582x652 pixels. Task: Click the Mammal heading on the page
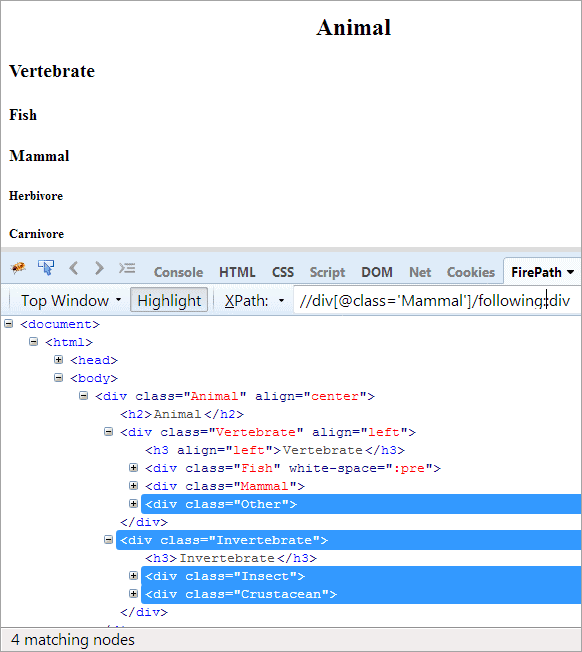(39, 156)
